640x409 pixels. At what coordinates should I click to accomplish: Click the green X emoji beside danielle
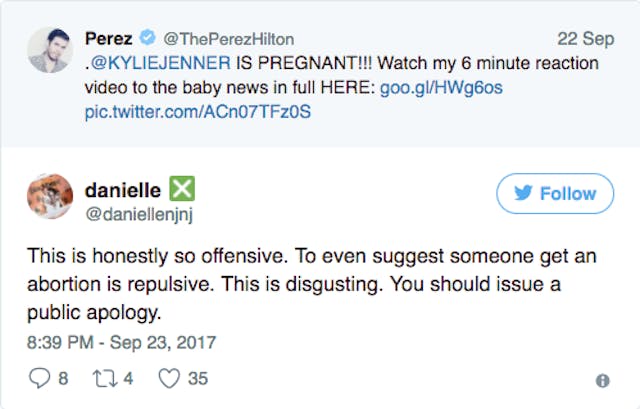coord(181,187)
